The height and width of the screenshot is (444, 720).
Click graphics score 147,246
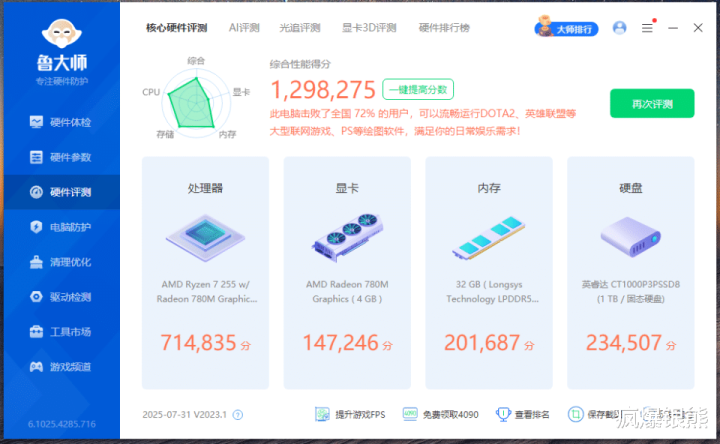tap(340, 343)
